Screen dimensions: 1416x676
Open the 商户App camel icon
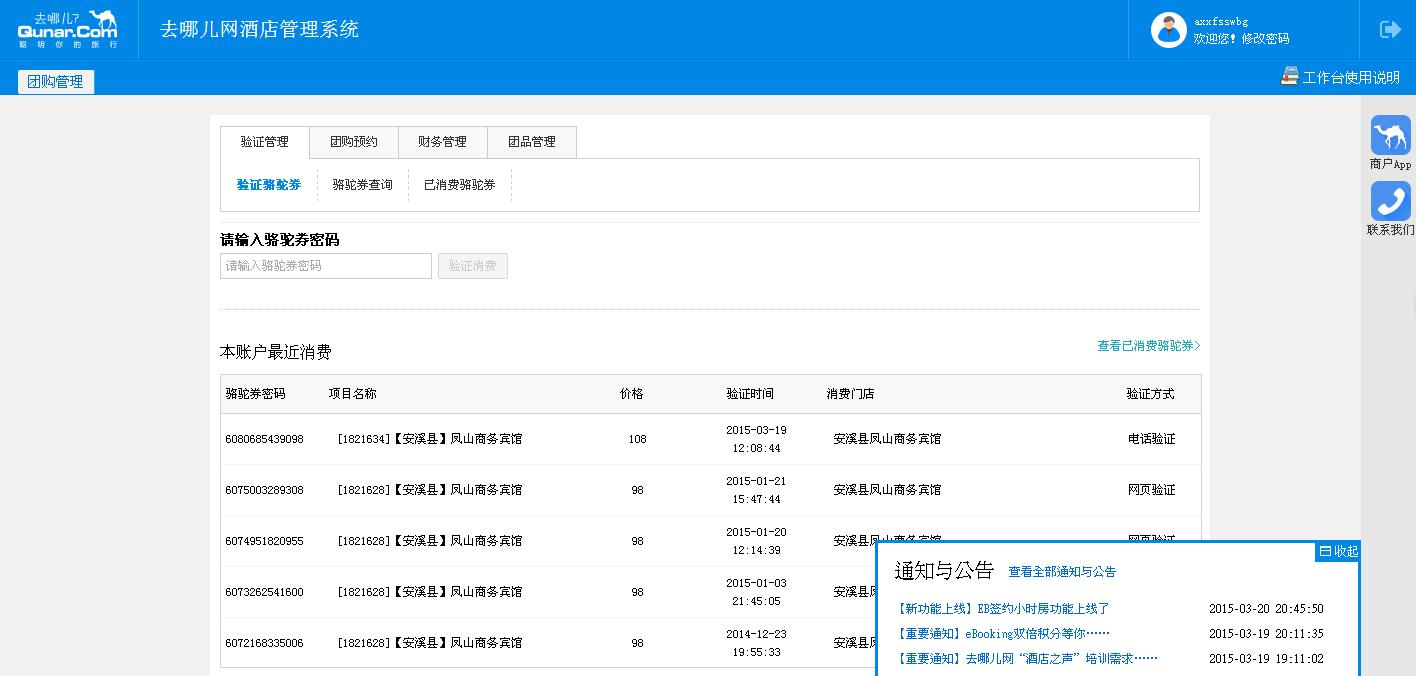tap(1390, 135)
